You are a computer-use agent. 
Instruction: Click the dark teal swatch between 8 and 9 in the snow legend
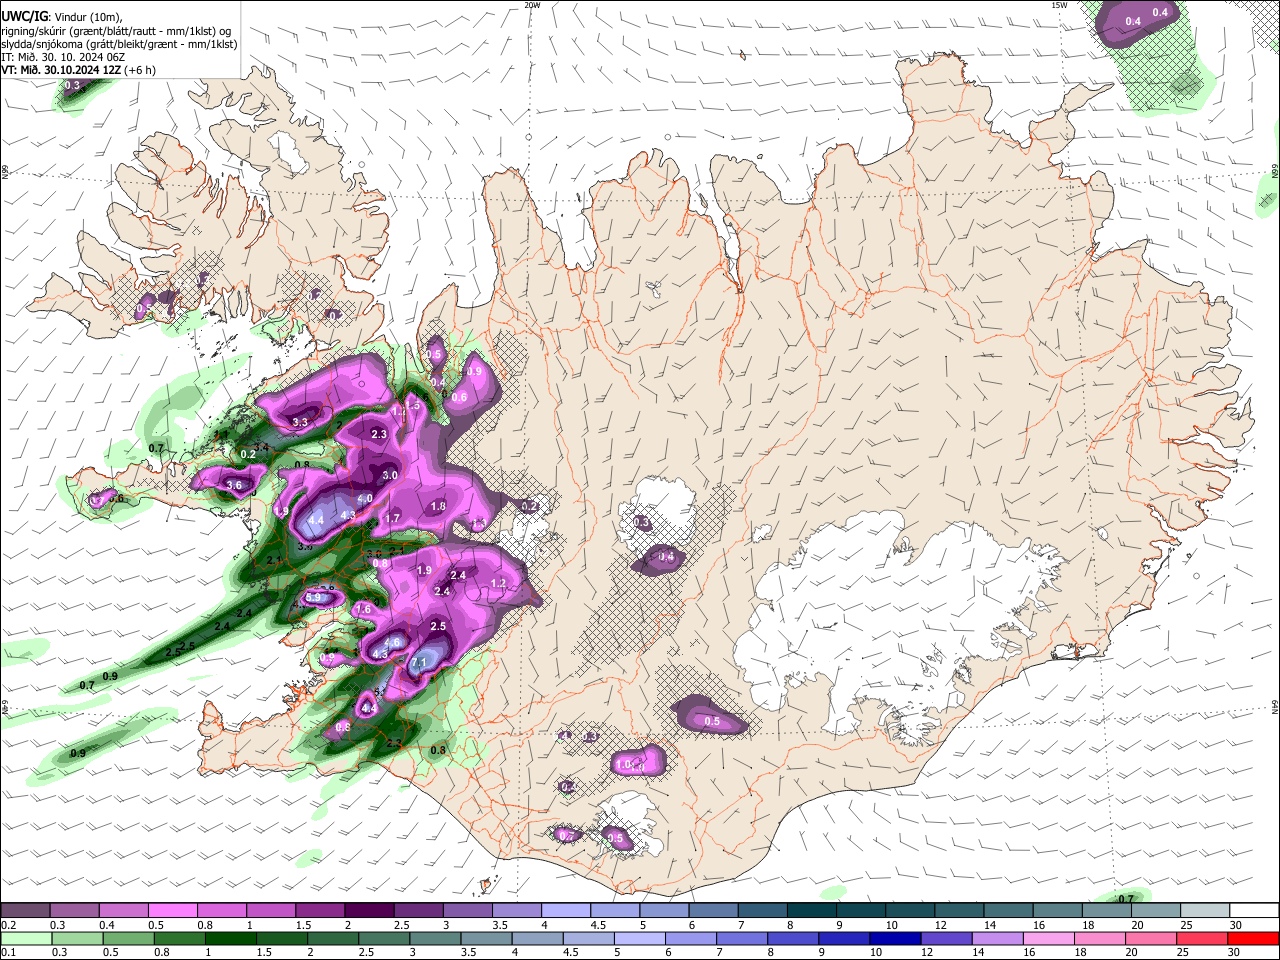(x=812, y=910)
